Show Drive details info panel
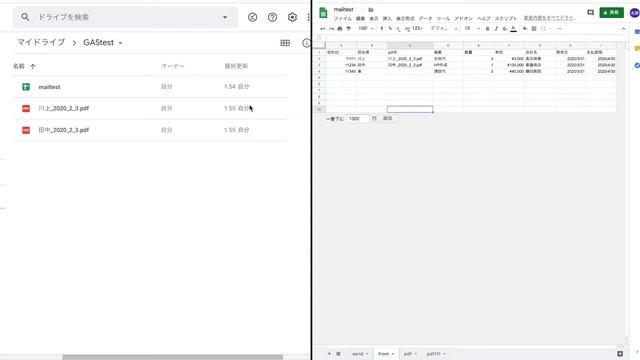Image resolution: width=640 pixels, height=360 pixels. pyautogui.click(x=306, y=43)
